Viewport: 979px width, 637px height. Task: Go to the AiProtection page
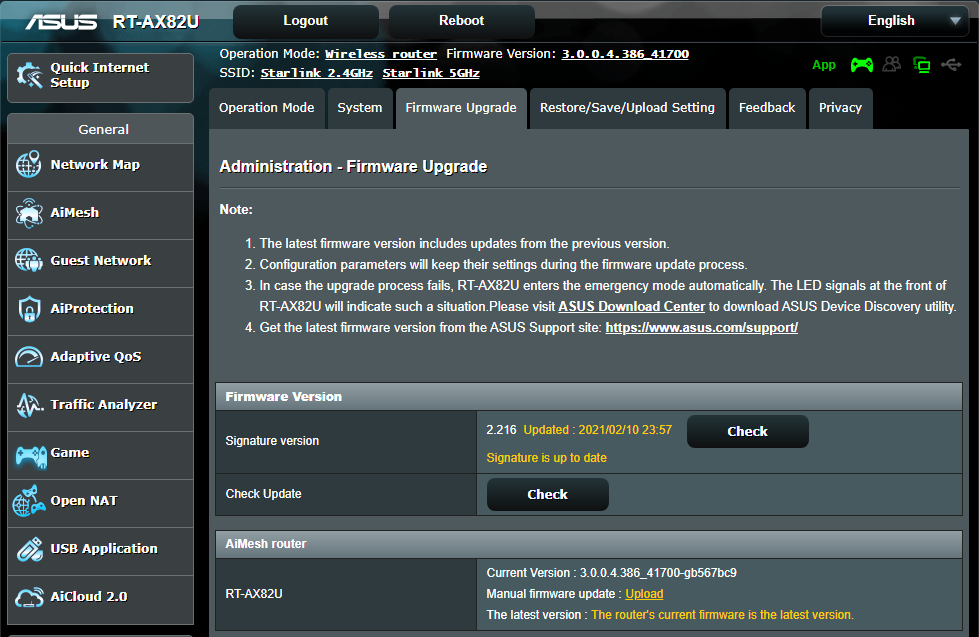coord(101,312)
